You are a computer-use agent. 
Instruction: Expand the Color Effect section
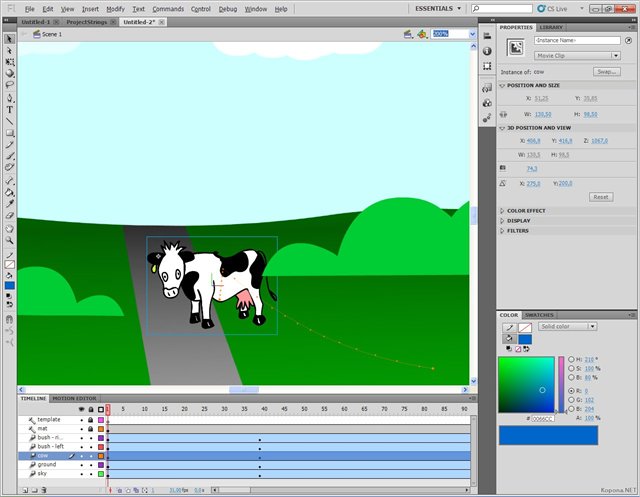[526, 211]
